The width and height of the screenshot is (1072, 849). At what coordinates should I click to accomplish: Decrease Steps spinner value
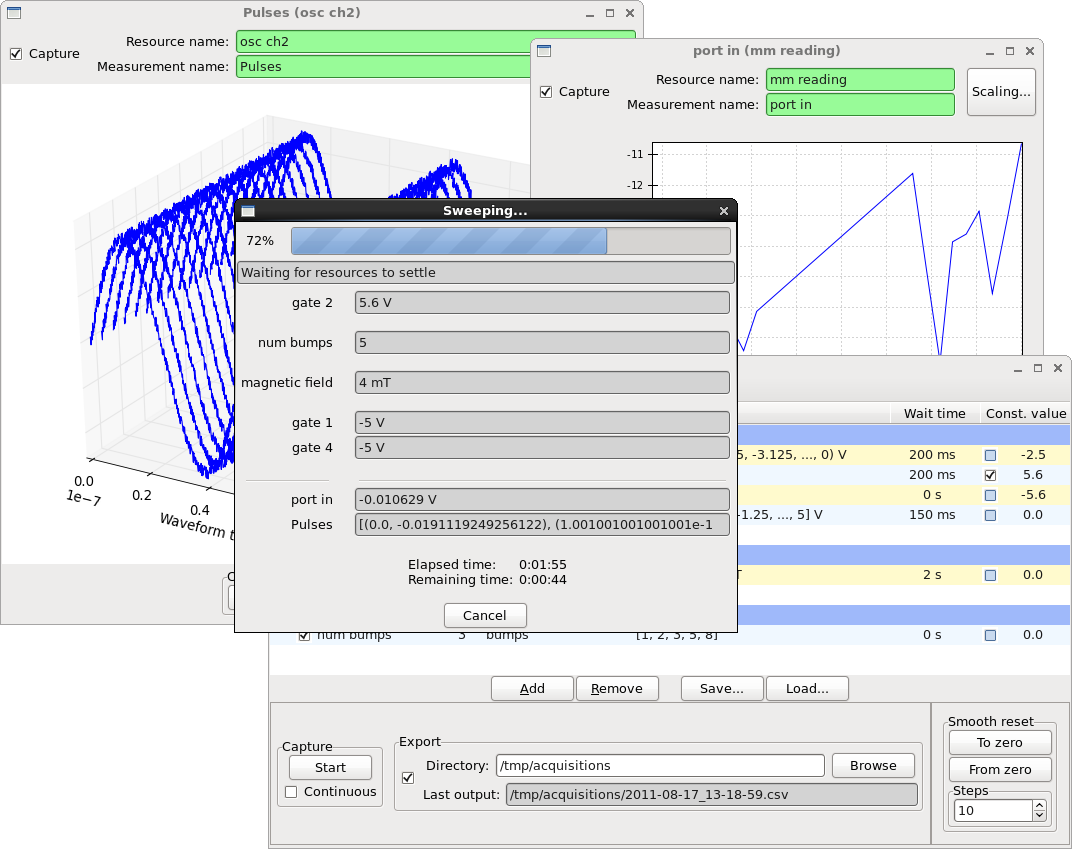(x=1039, y=816)
